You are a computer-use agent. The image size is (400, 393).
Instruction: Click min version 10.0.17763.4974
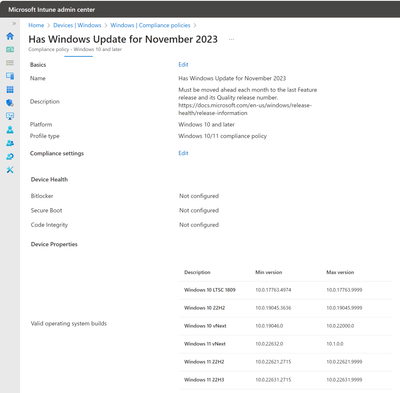pos(273,290)
